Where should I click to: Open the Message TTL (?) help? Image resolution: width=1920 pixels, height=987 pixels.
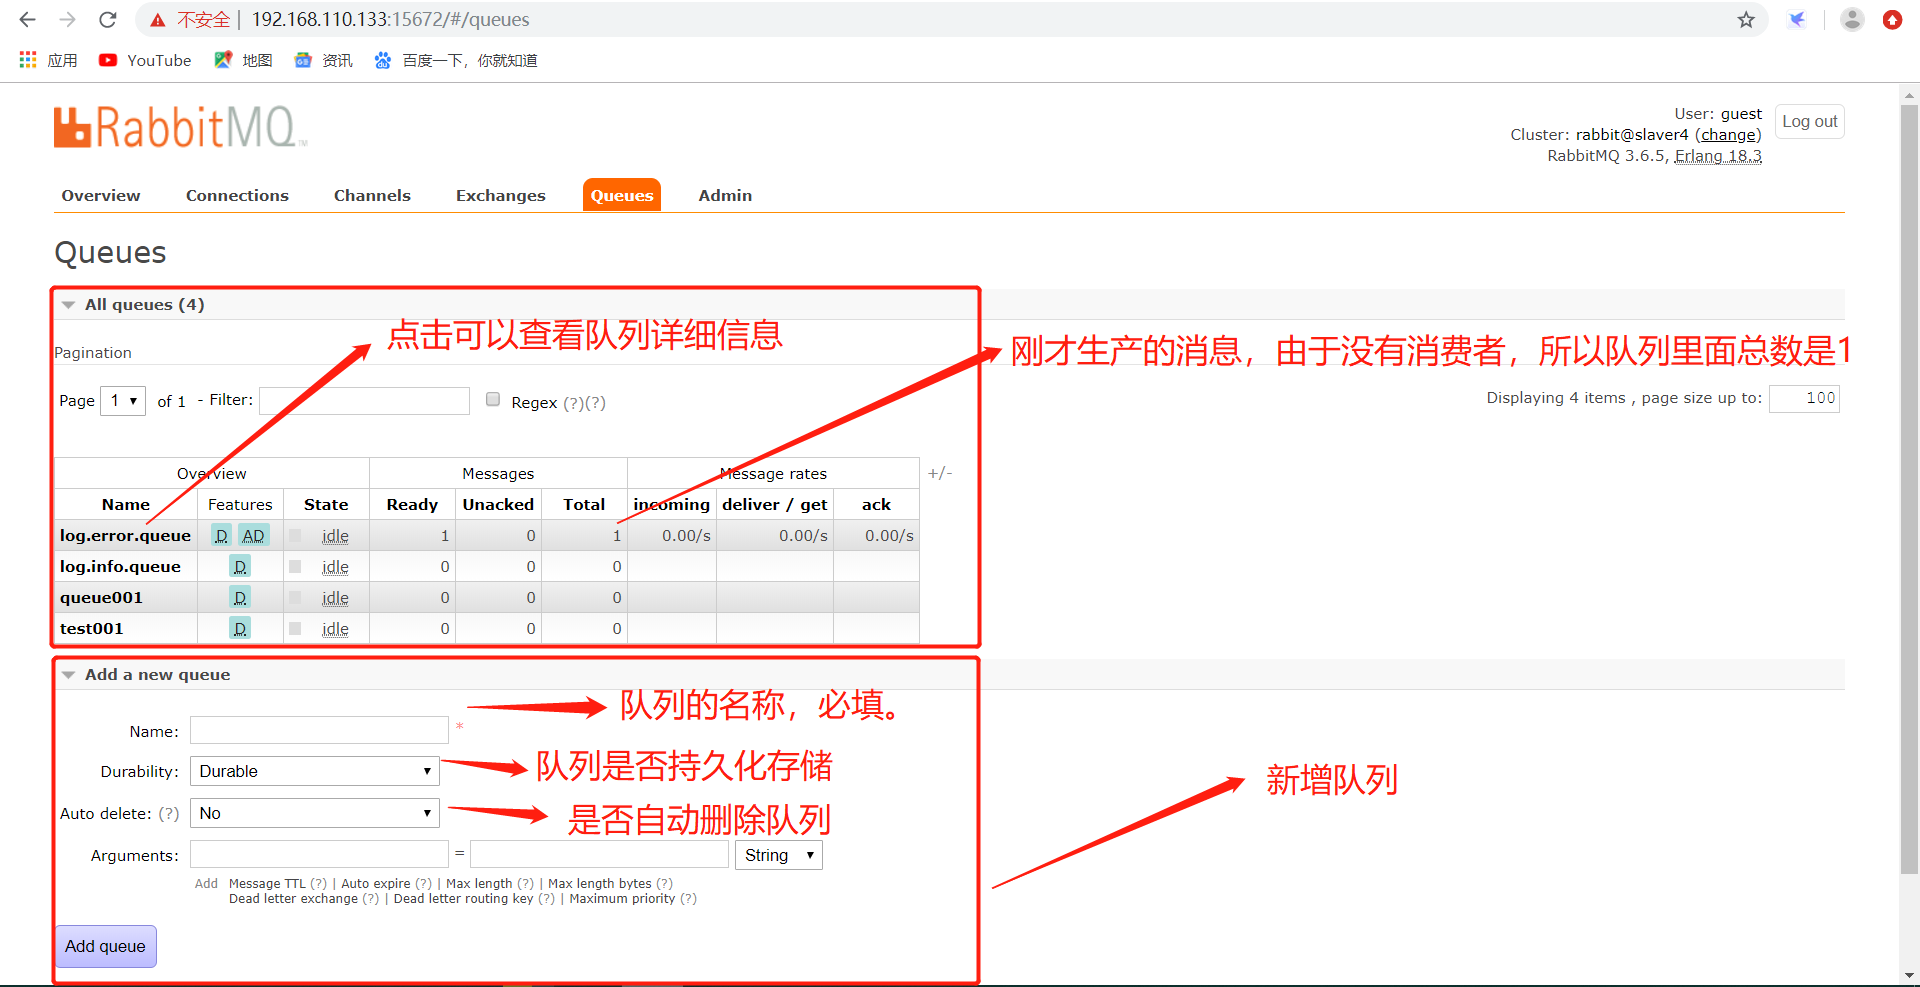(318, 884)
